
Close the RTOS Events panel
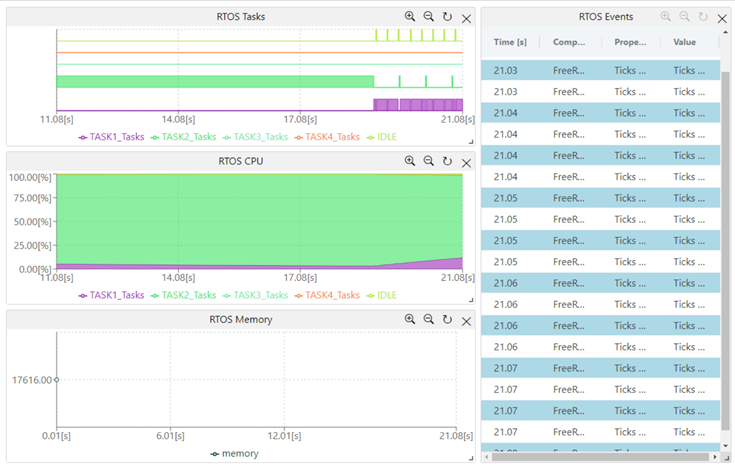click(722, 17)
